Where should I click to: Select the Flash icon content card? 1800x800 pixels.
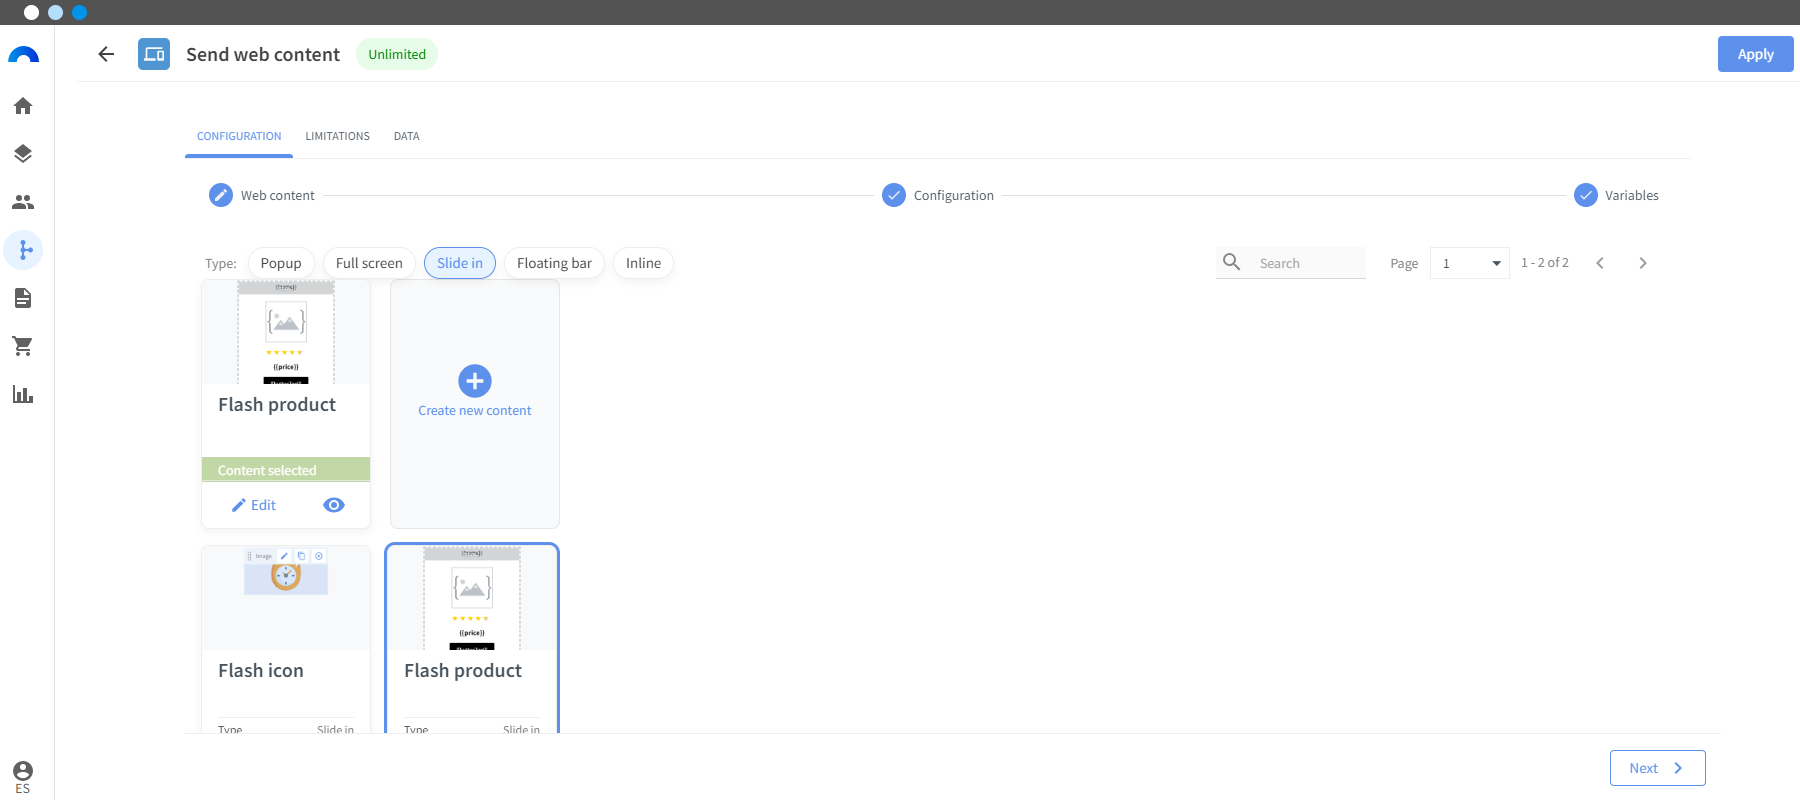286,640
